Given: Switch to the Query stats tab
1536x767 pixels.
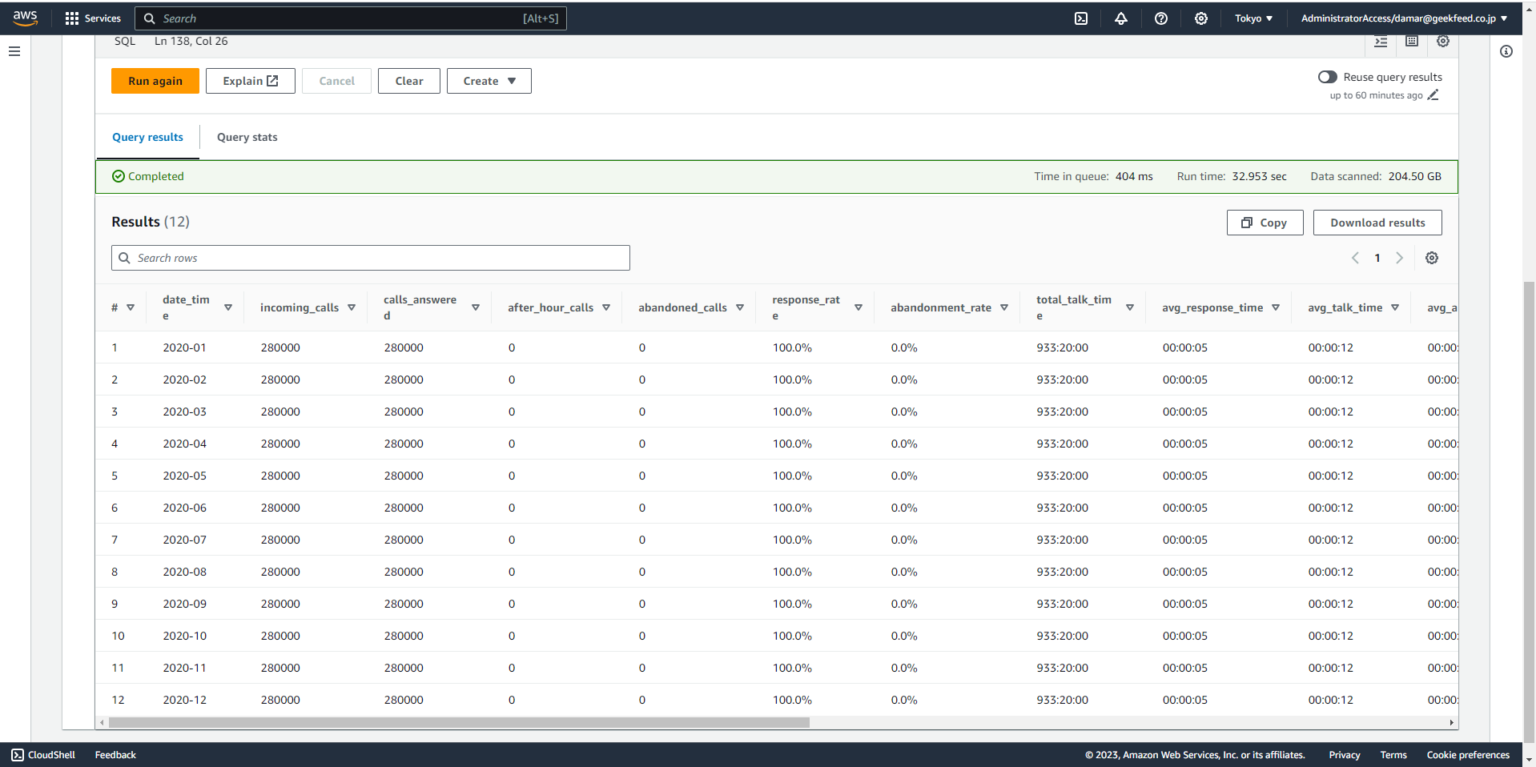Looking at the screenshot, I should [x=247, y=137].
